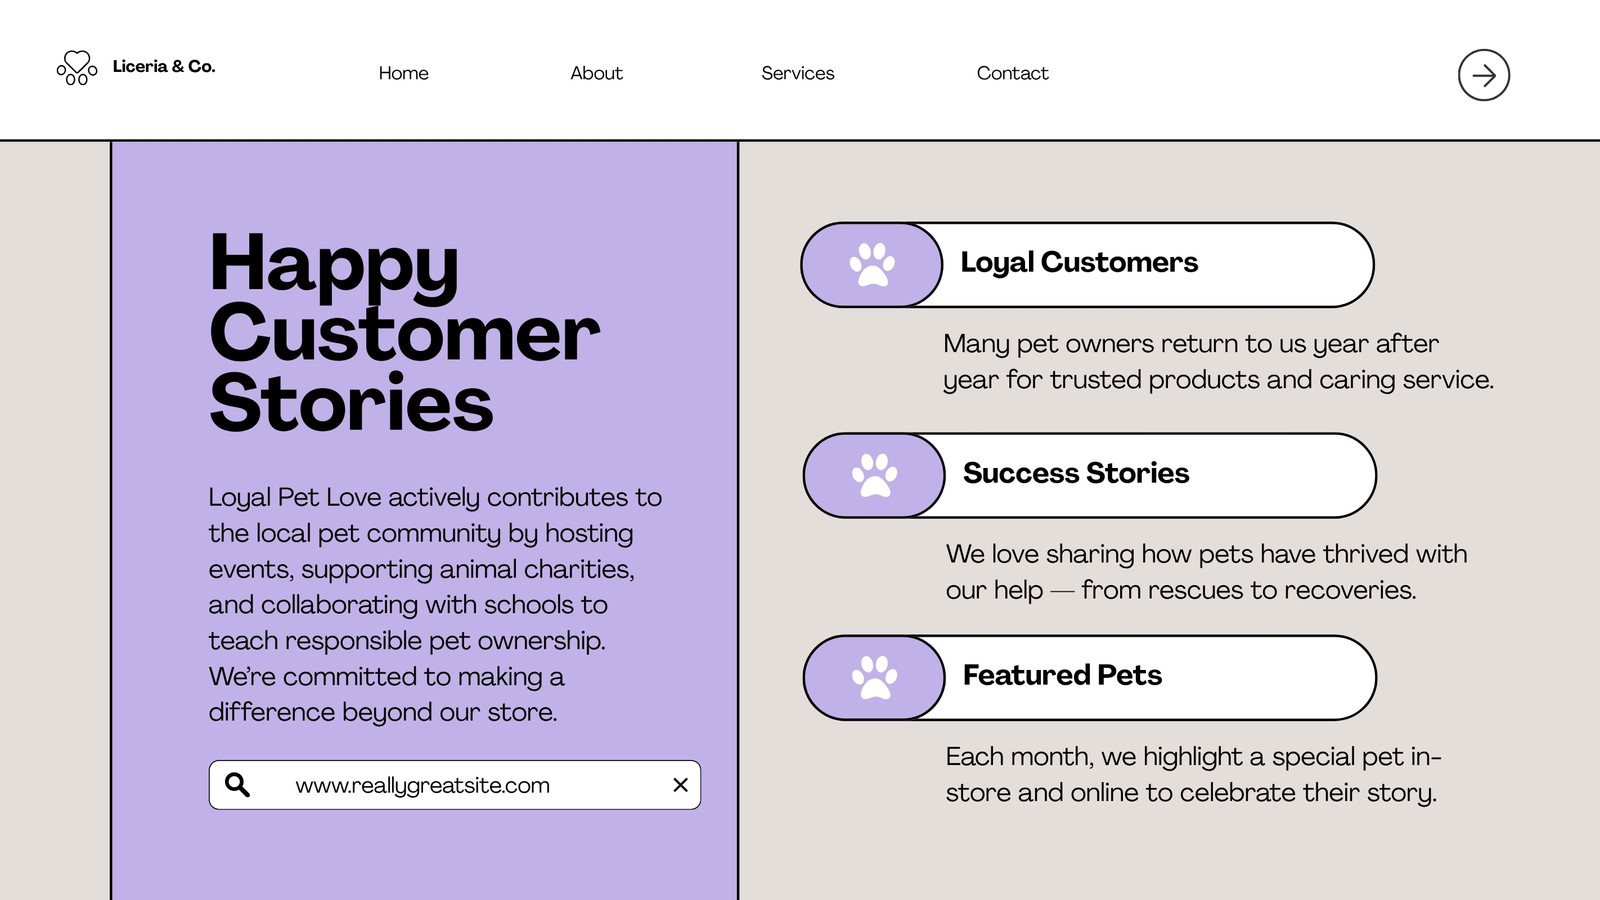This screenshot has width=1600, height=900.
Task: Click the magnifying glass search icon
Action: click(237, 785)
